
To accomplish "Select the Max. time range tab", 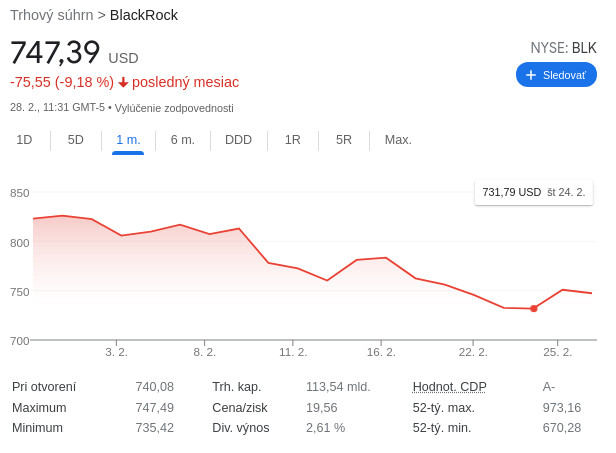I will point(398,140).
